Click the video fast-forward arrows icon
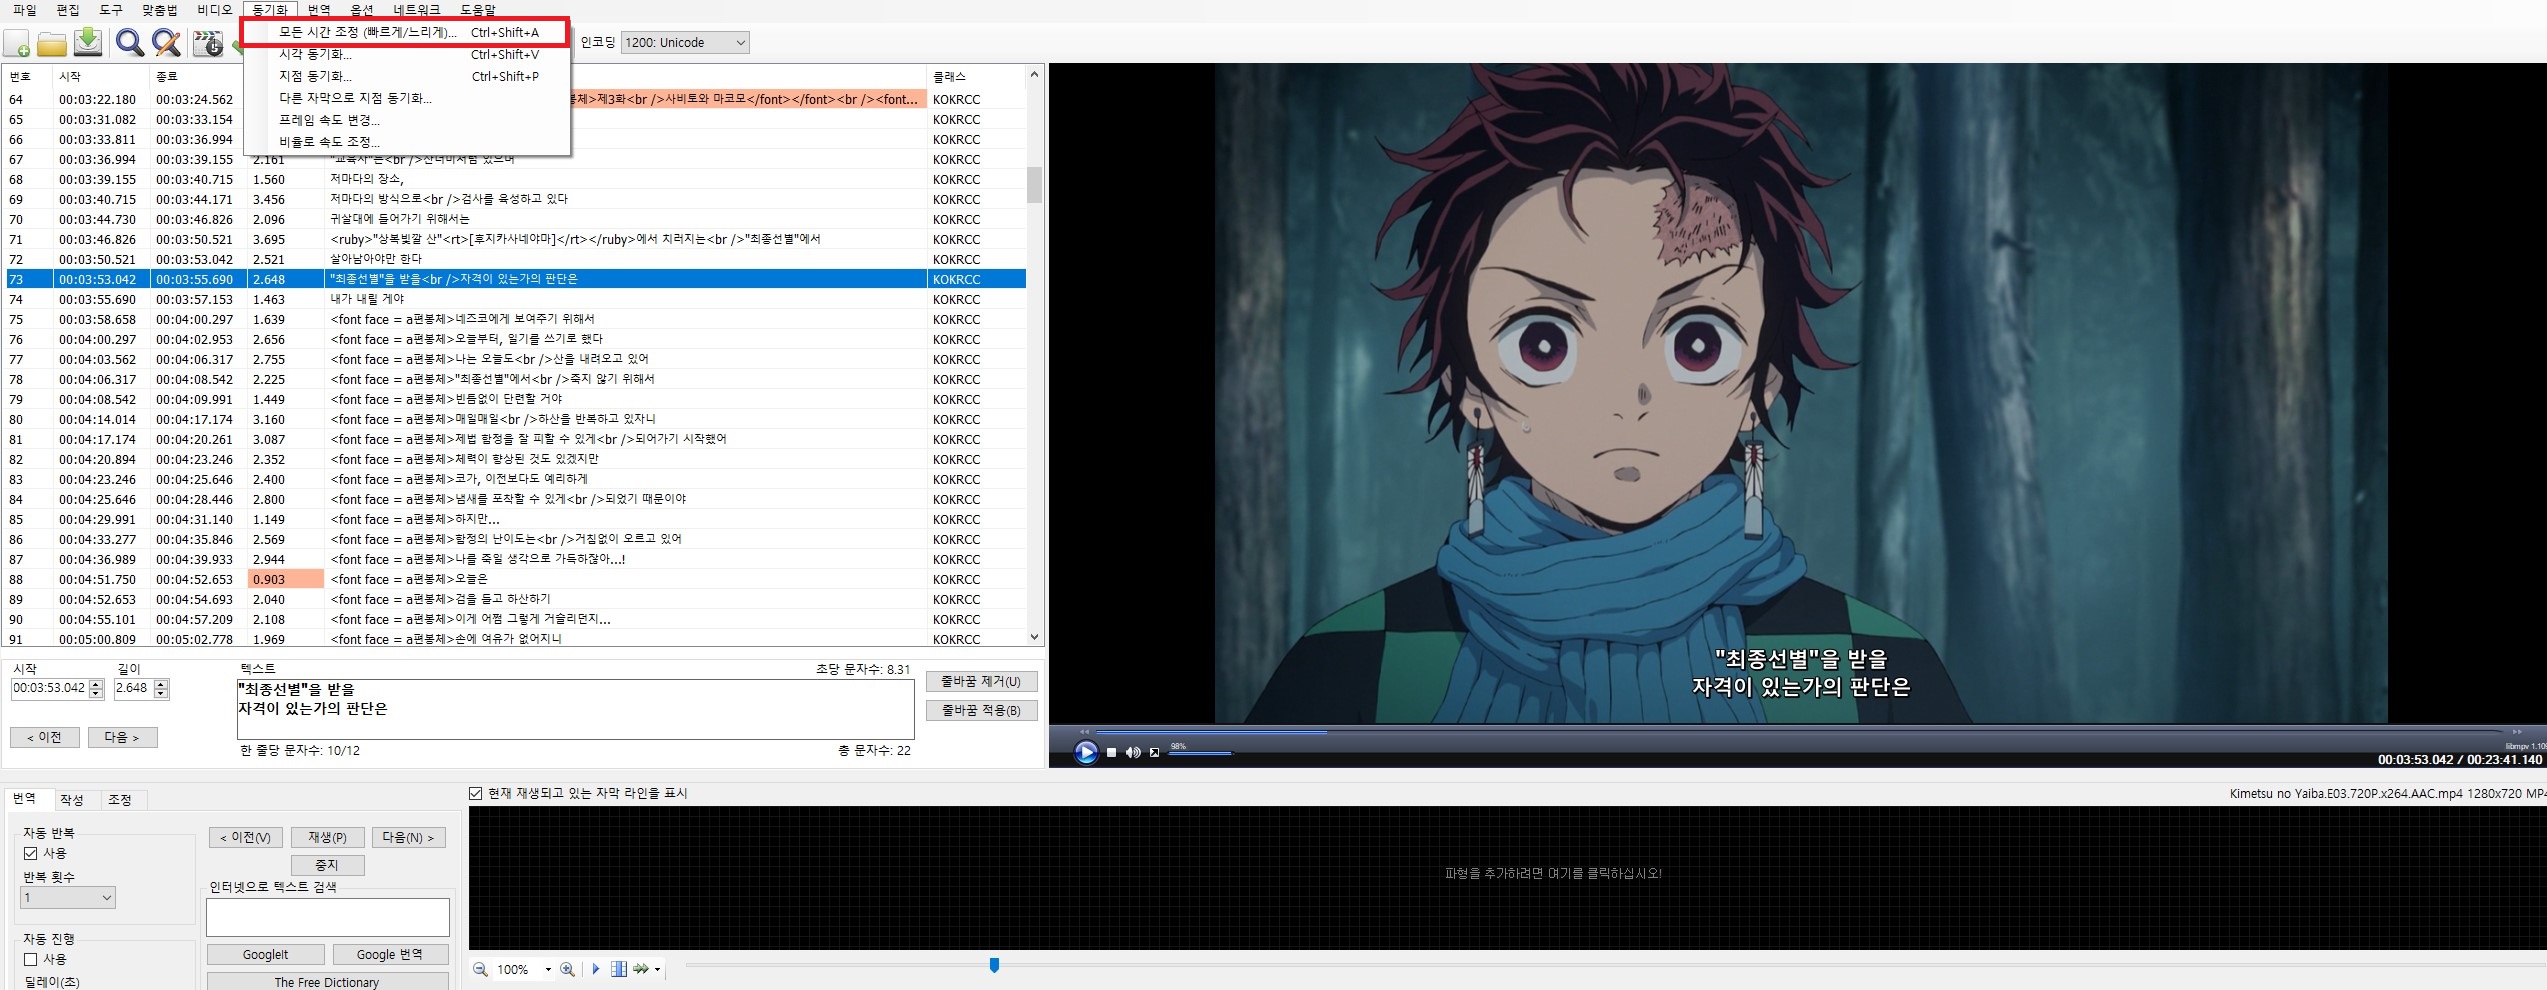The height and width of the screenshot is (990, 2547). coord(2517,732)
